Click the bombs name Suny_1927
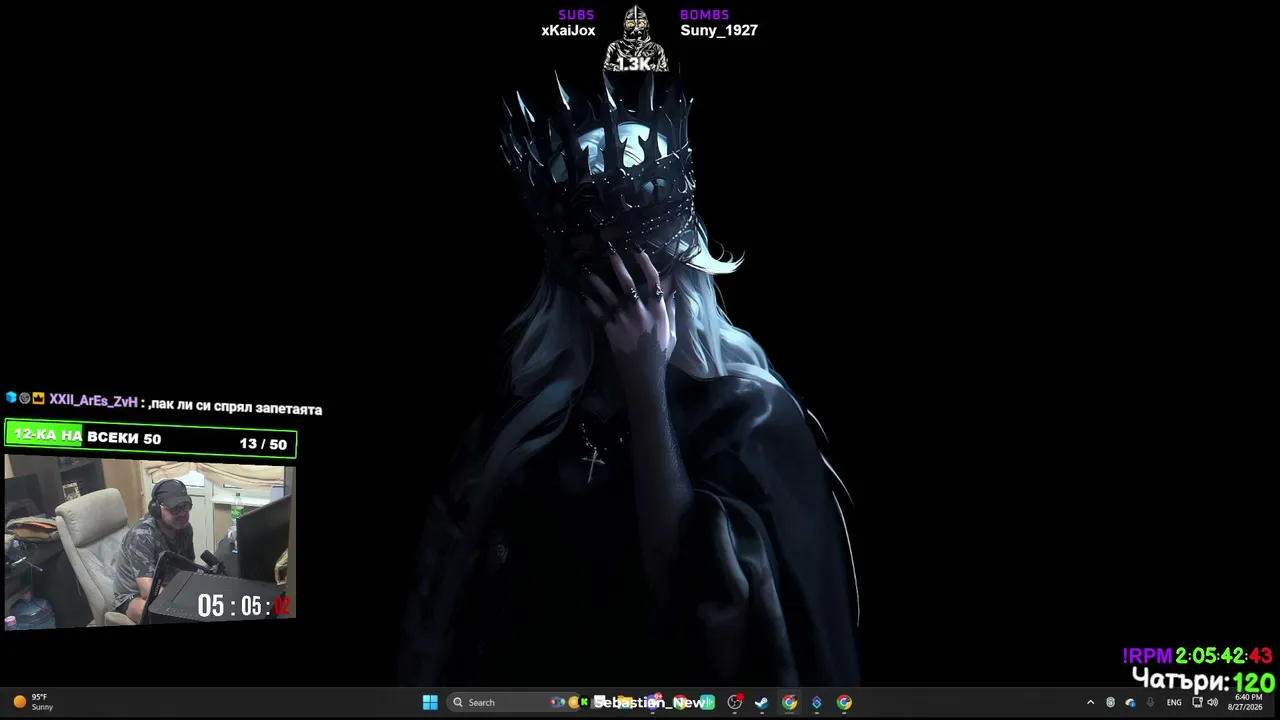This screenshot has height=720, width=1280. (719, 31)
